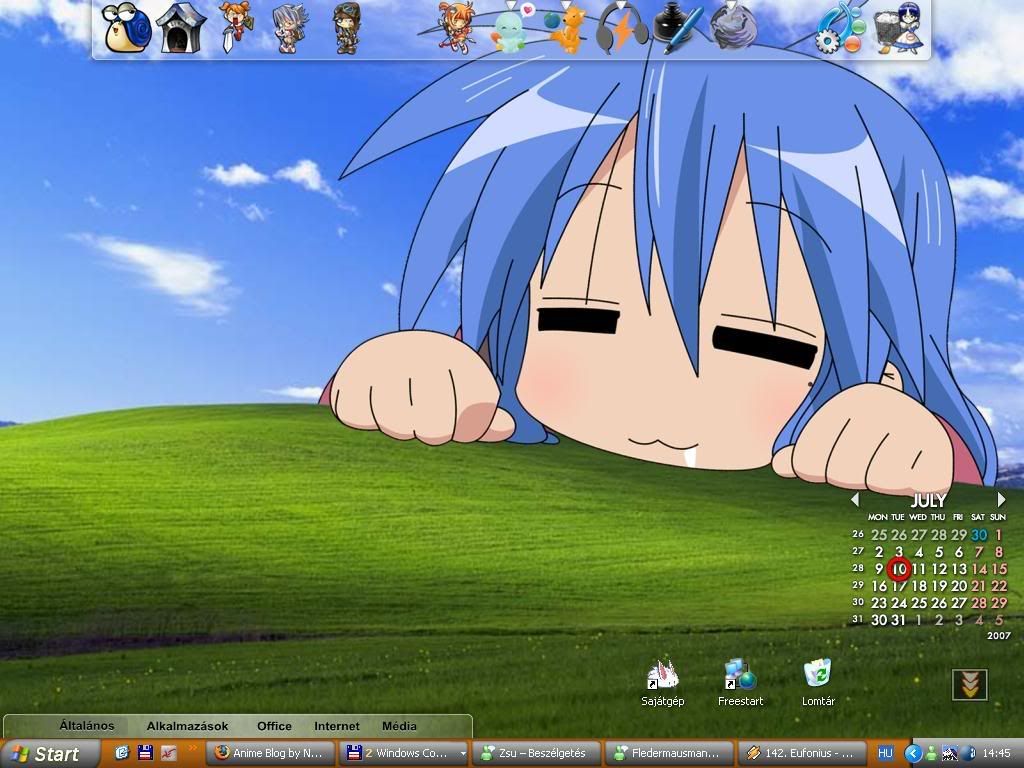Go to previous month in calendar widget

coord(855,500)
